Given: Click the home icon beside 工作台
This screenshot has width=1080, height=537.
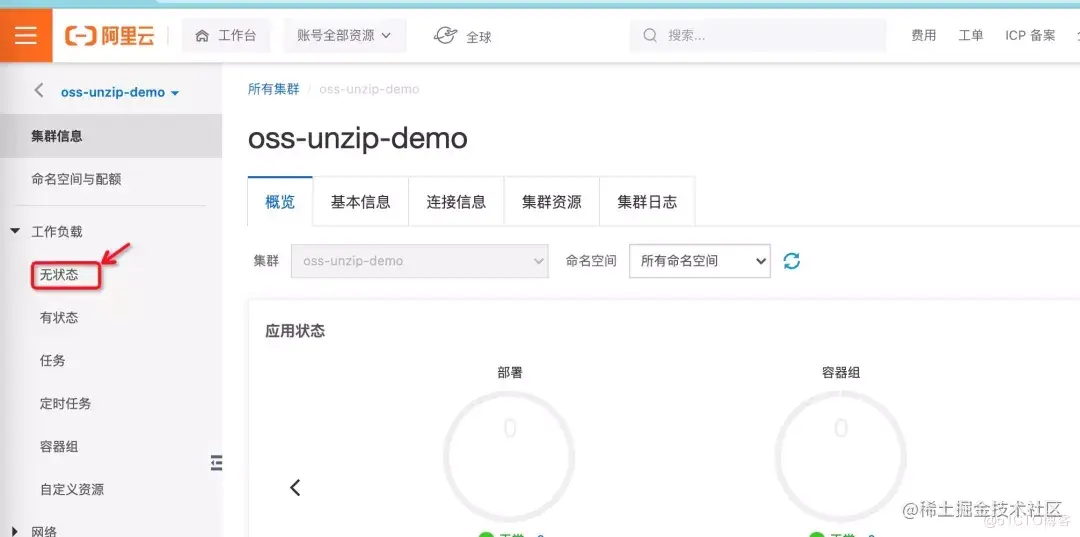Looking at the screenshot, I should click(202, 36).
